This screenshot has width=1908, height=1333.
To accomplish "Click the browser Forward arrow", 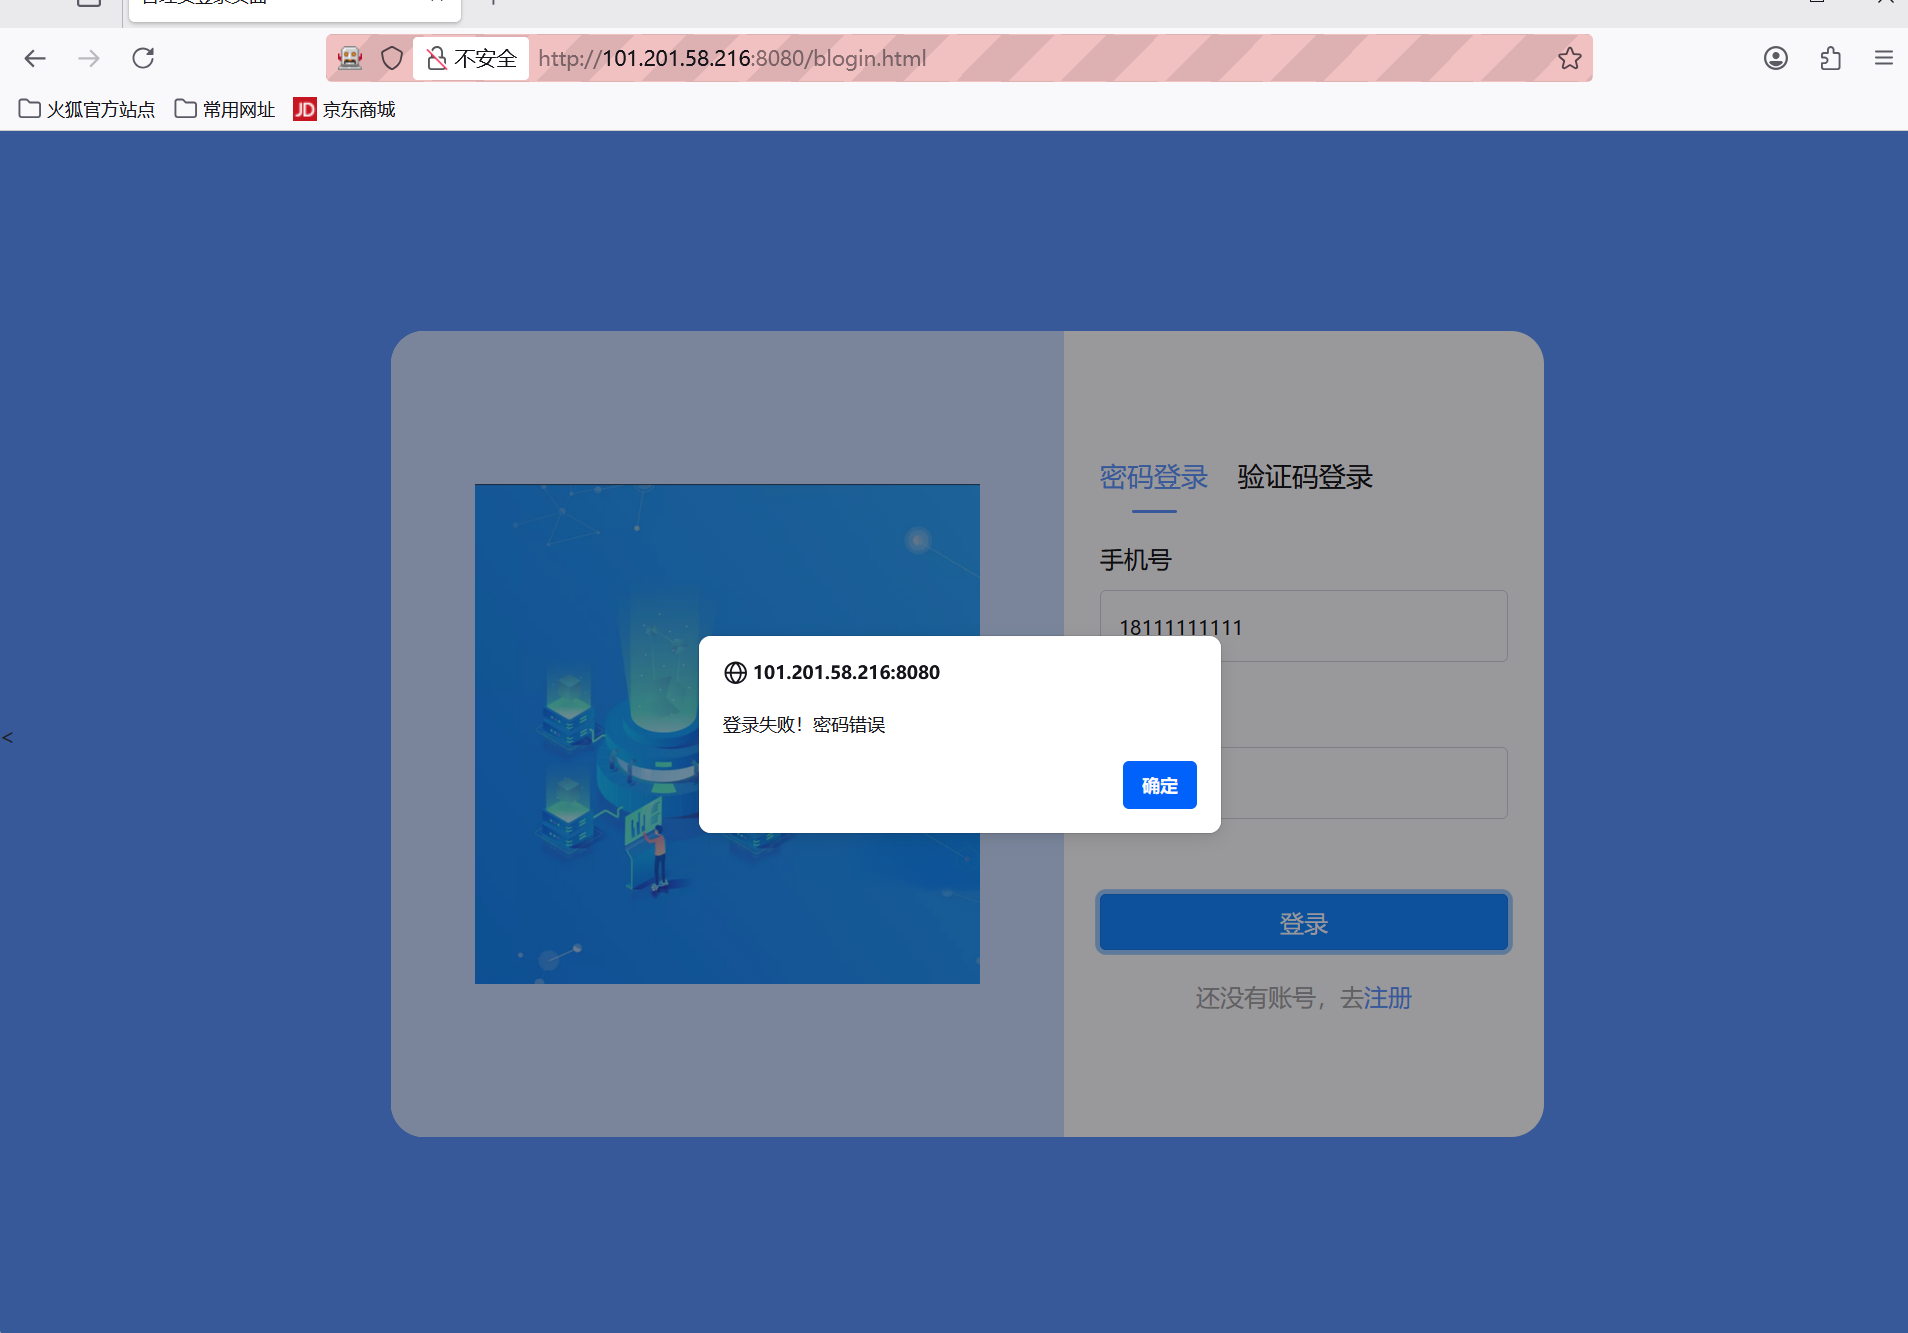I will [x=89, y=58].
